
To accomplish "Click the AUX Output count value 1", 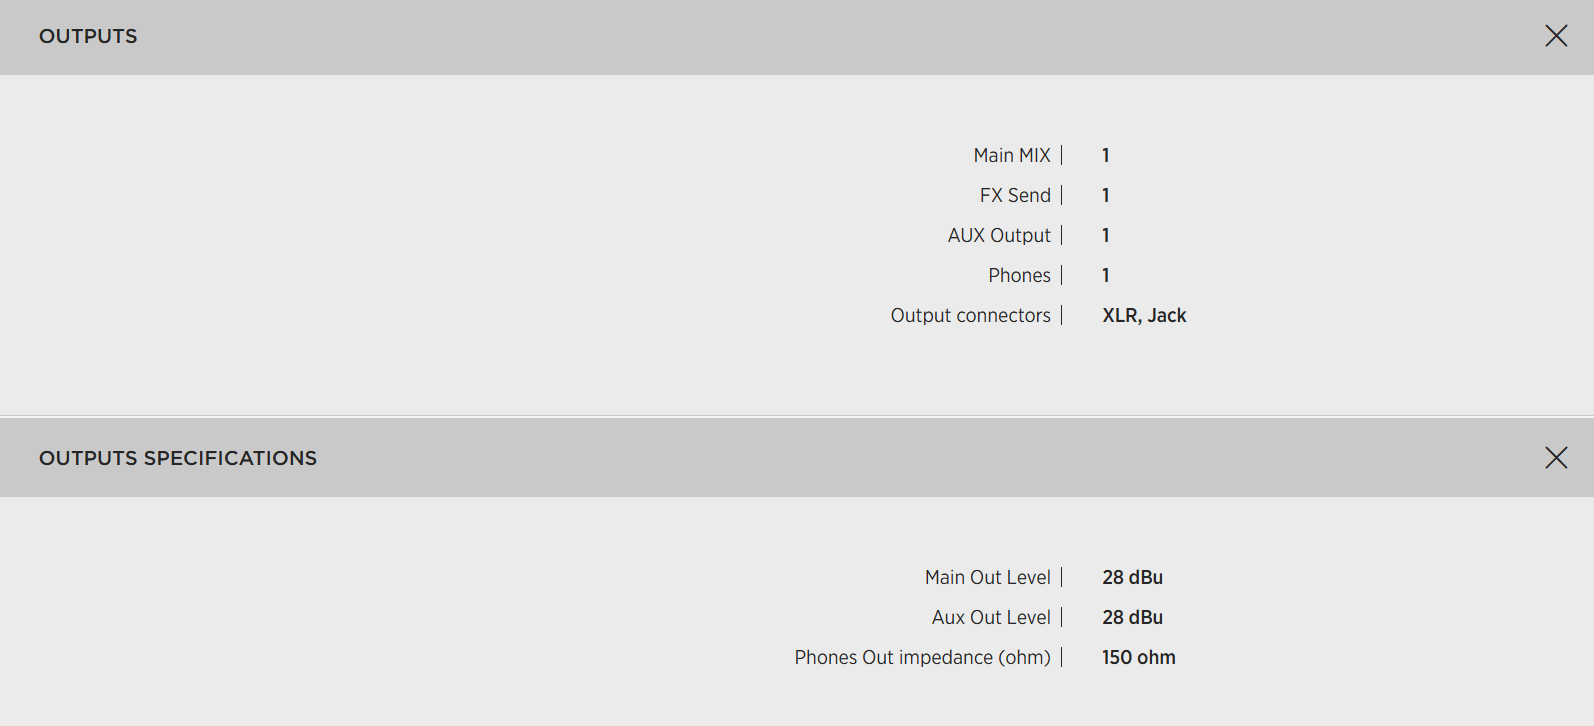I will (1106, 235).
